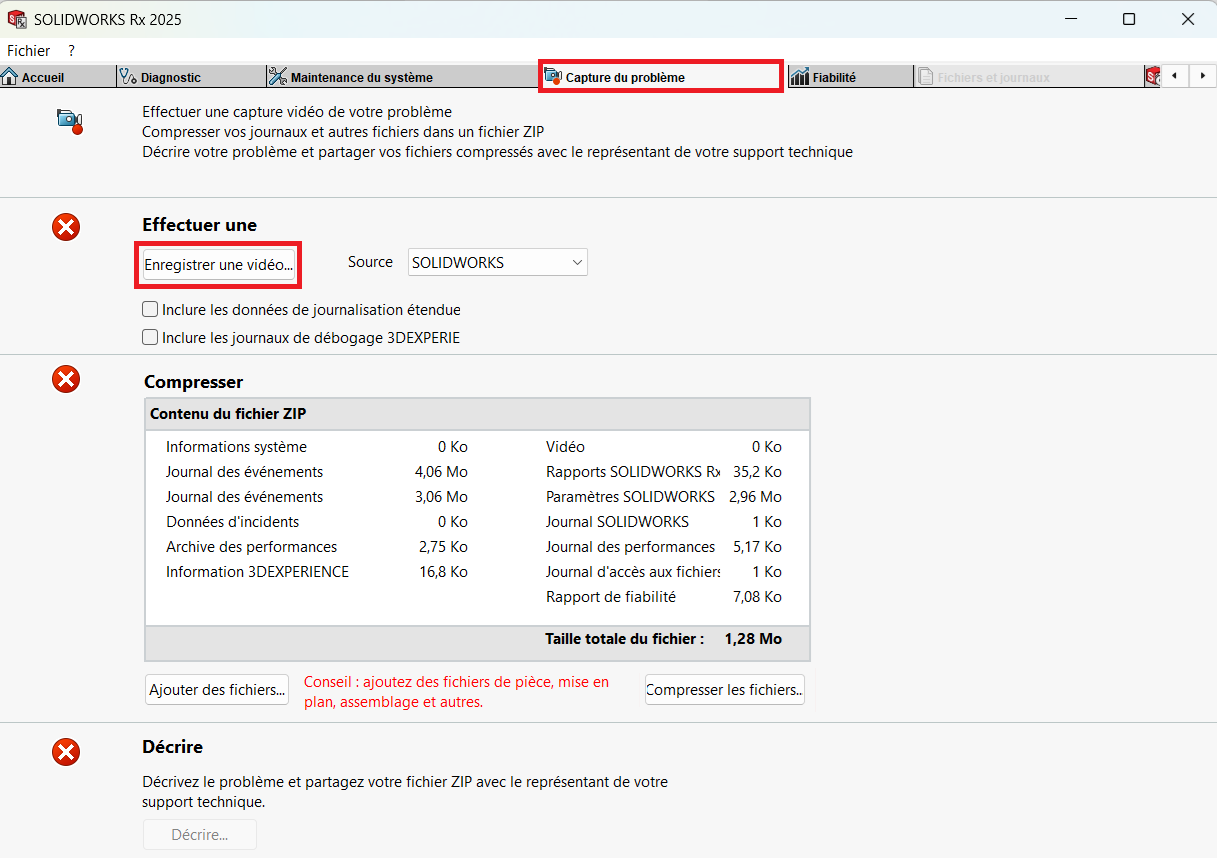The width and height of the screenshot is (1217, 858).
Task: Select Archive des performances entry
Action: 317,547
